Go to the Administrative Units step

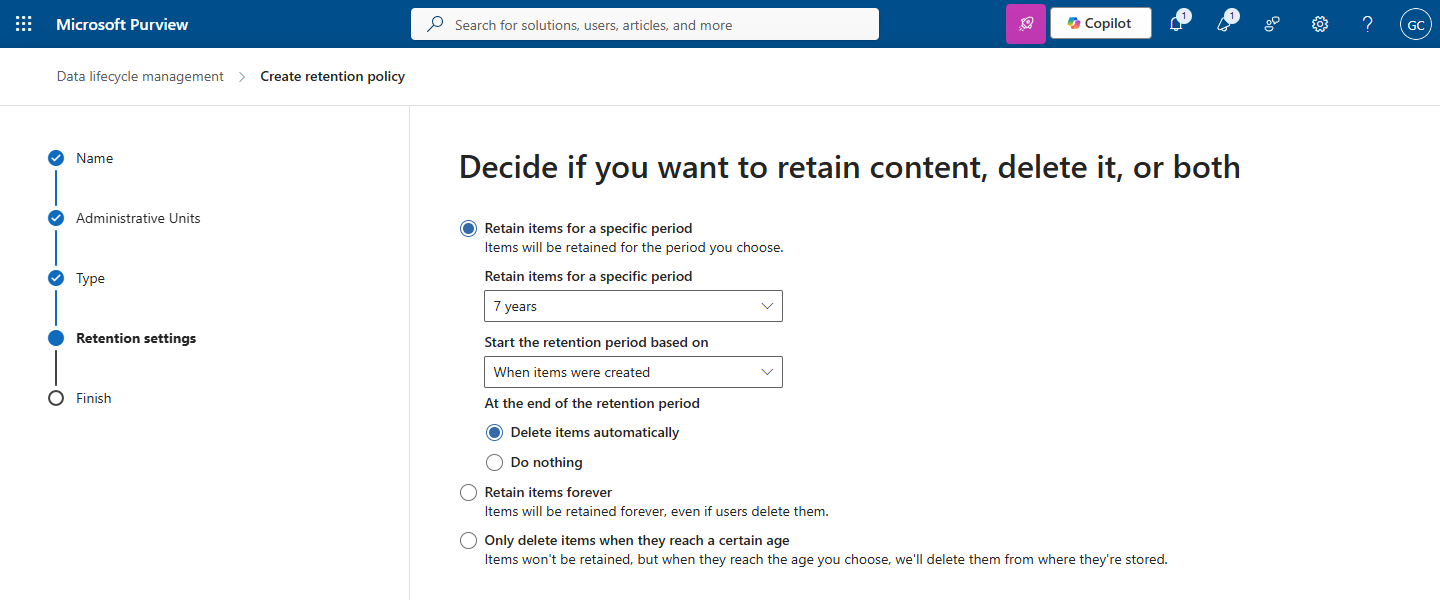(x=138, y=218)
